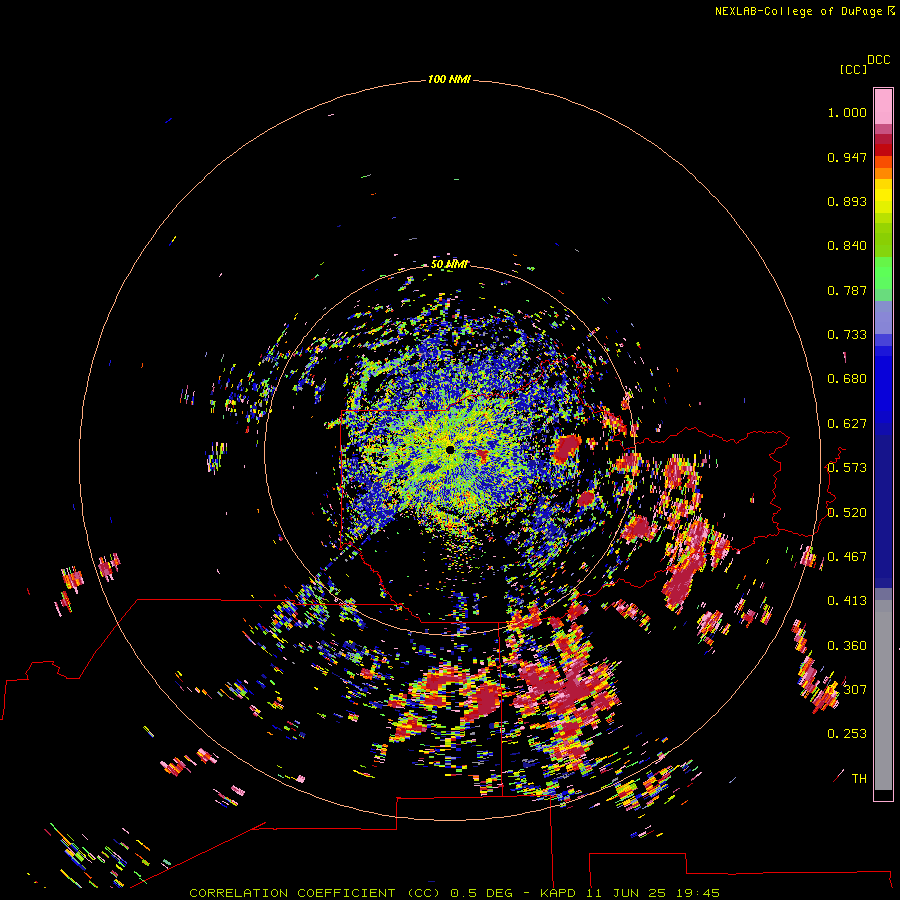The height and width of the screenshot is (900, 900).
Task: Select the large gray color bar segment
Action: (x=883, y=695)
